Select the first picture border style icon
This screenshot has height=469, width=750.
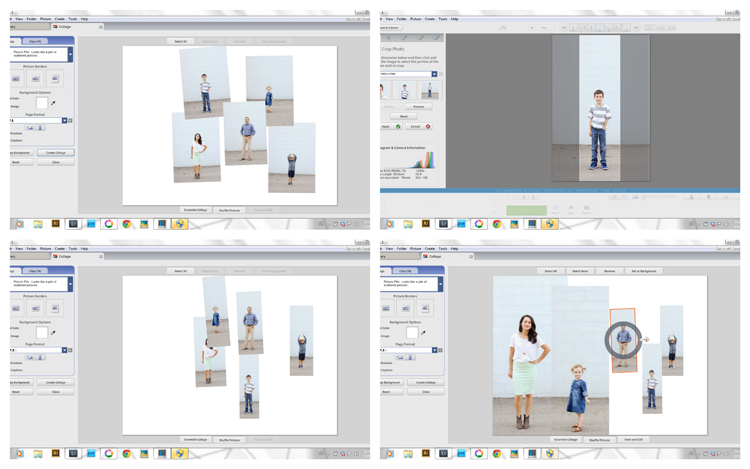[16, 78]
